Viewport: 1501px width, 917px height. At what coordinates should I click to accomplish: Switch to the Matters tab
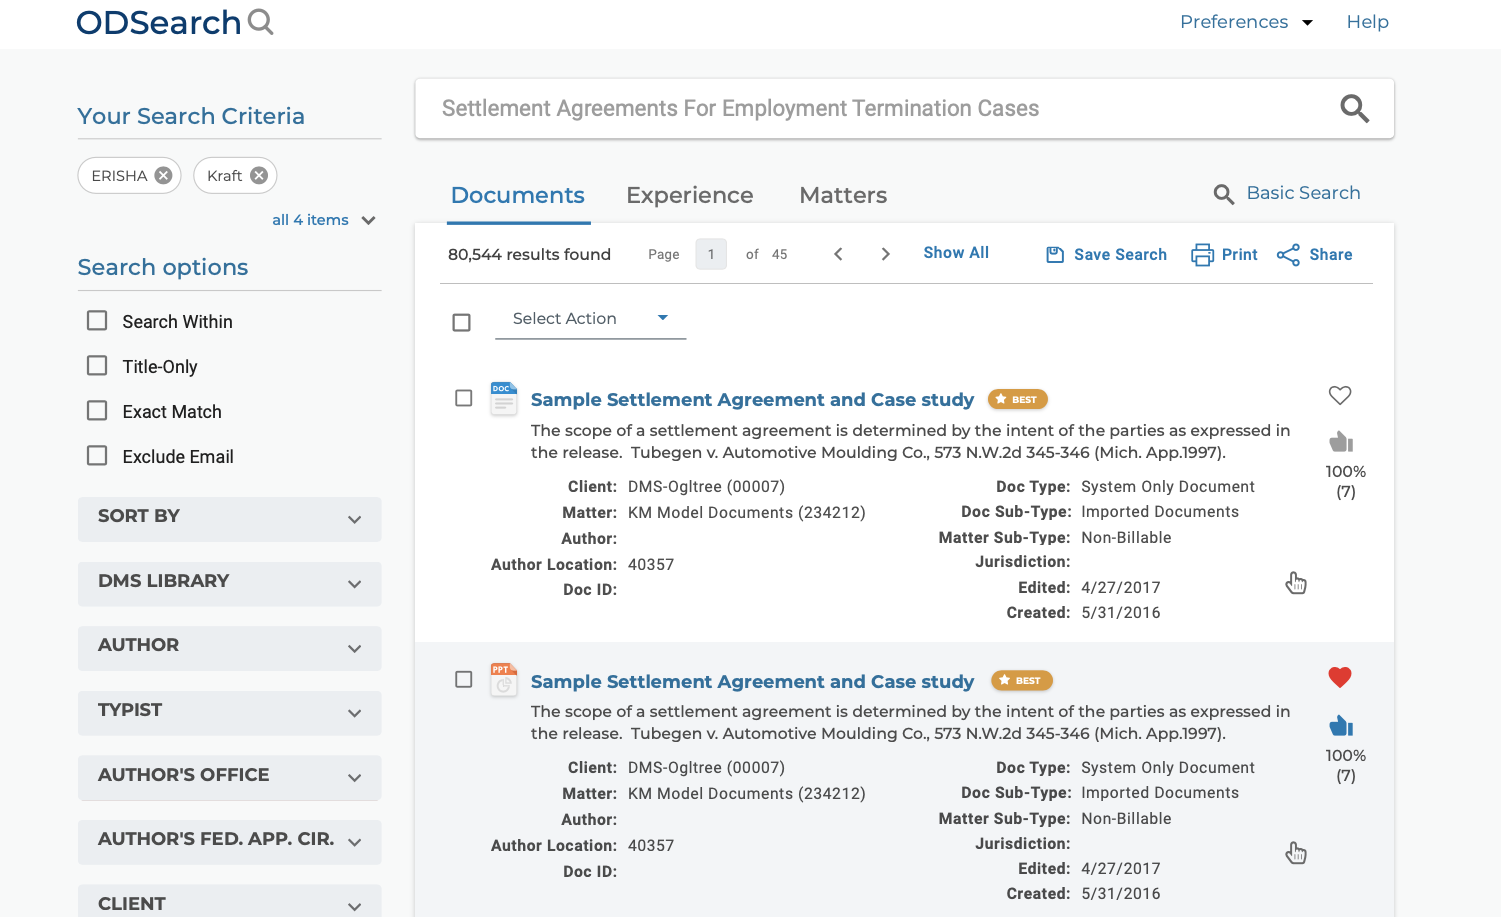click(843, 195)
